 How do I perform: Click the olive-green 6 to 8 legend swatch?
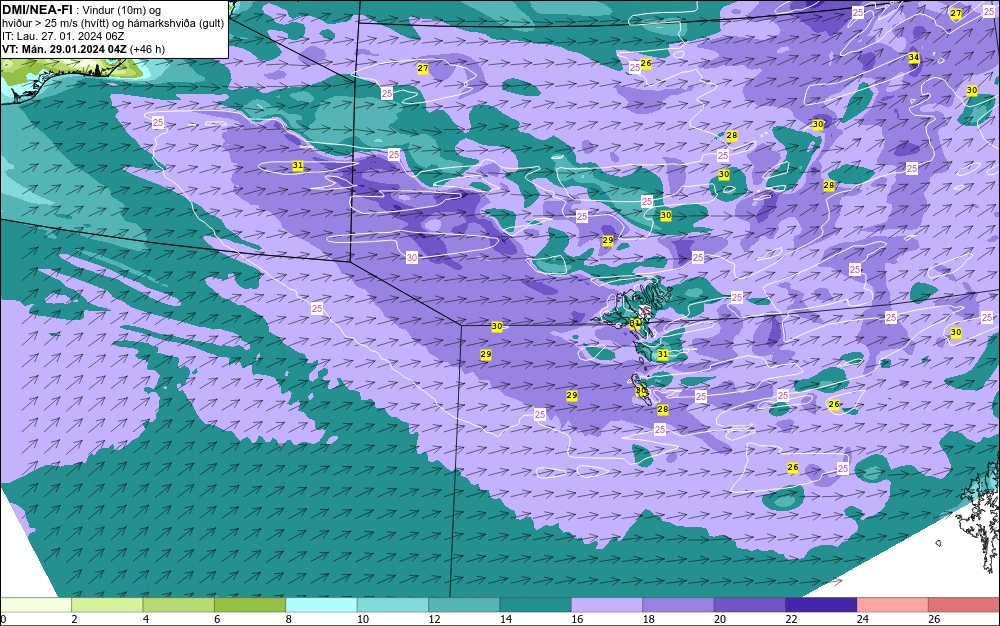coord(250,605)
